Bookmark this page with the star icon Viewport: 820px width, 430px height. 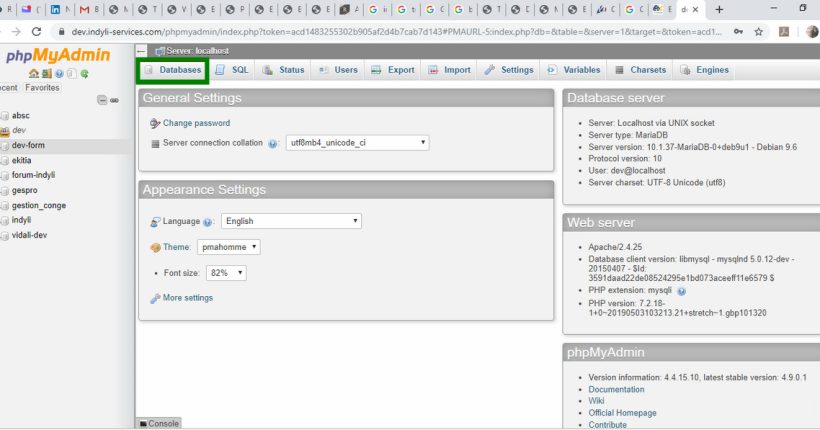[759, 32]
